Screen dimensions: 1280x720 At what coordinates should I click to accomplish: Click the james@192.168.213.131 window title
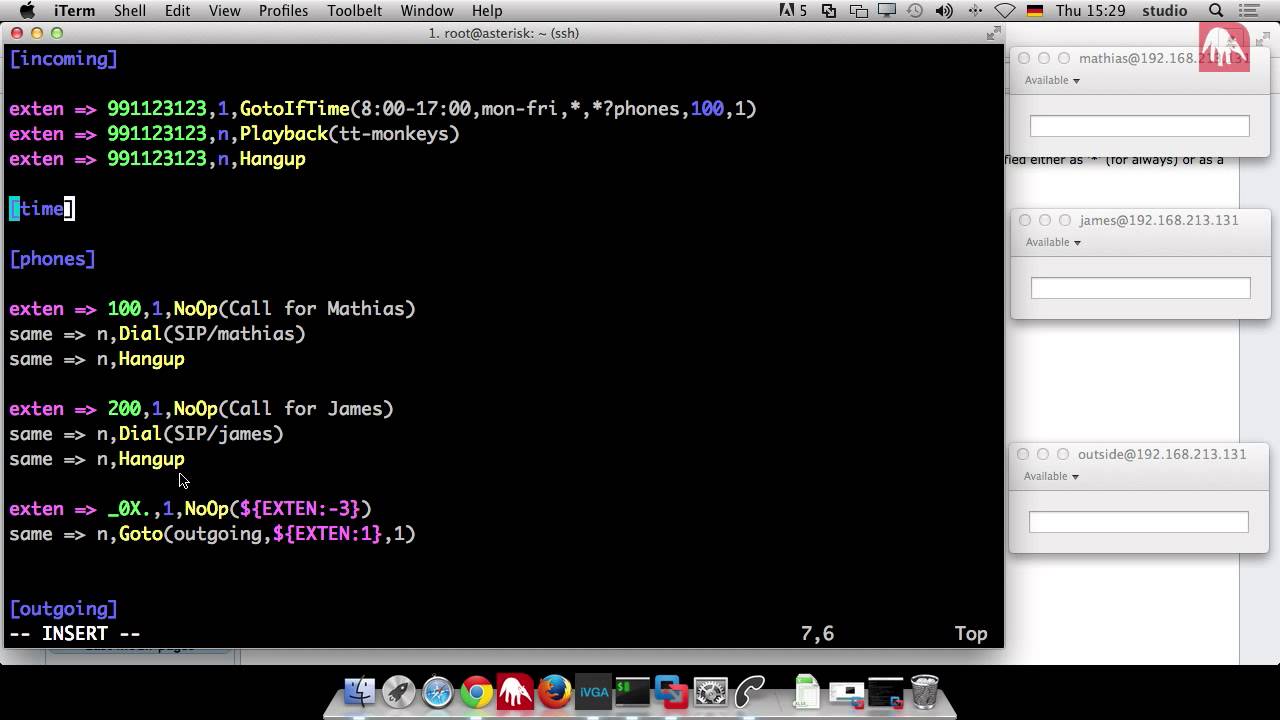tap(1159, 220)
